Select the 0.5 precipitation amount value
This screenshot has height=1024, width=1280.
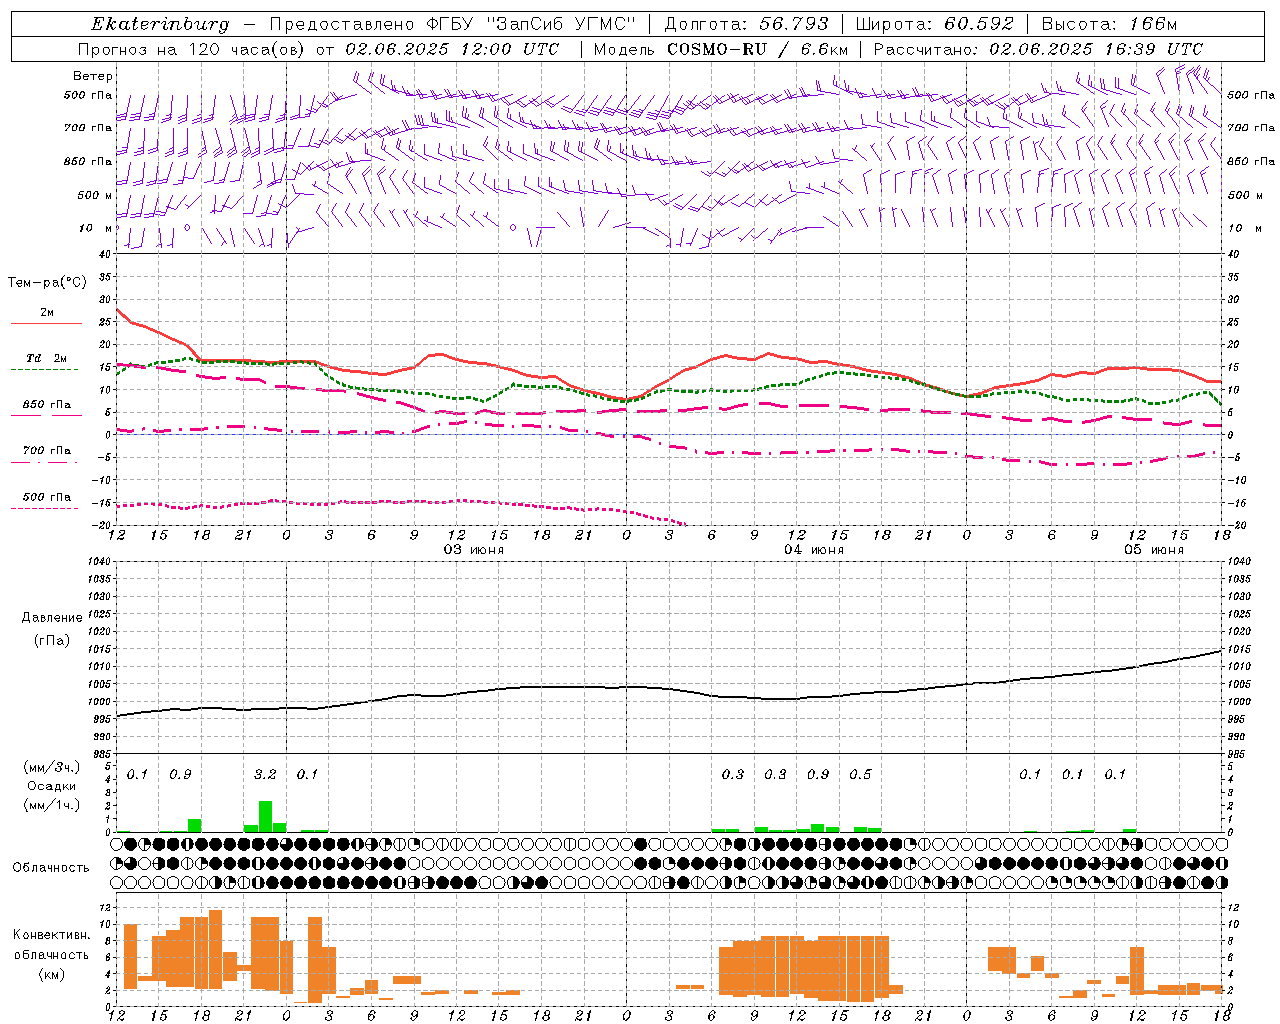[860, 774]
